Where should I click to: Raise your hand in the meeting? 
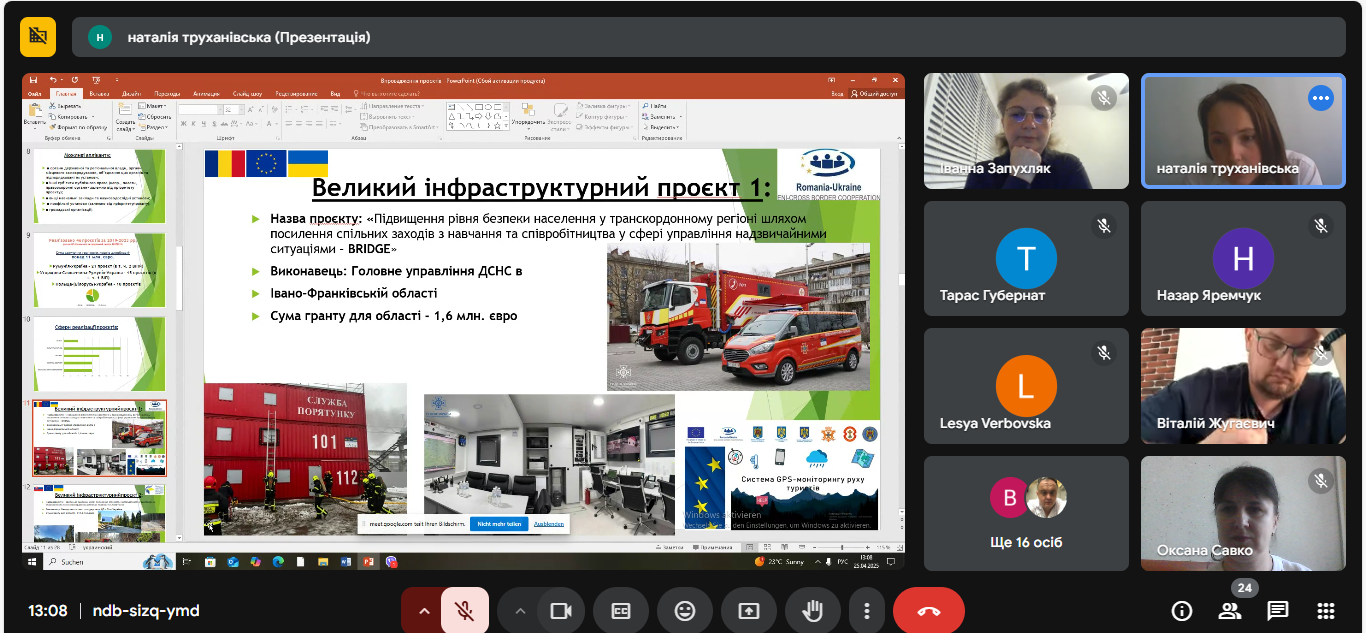[x=812, y=611]
